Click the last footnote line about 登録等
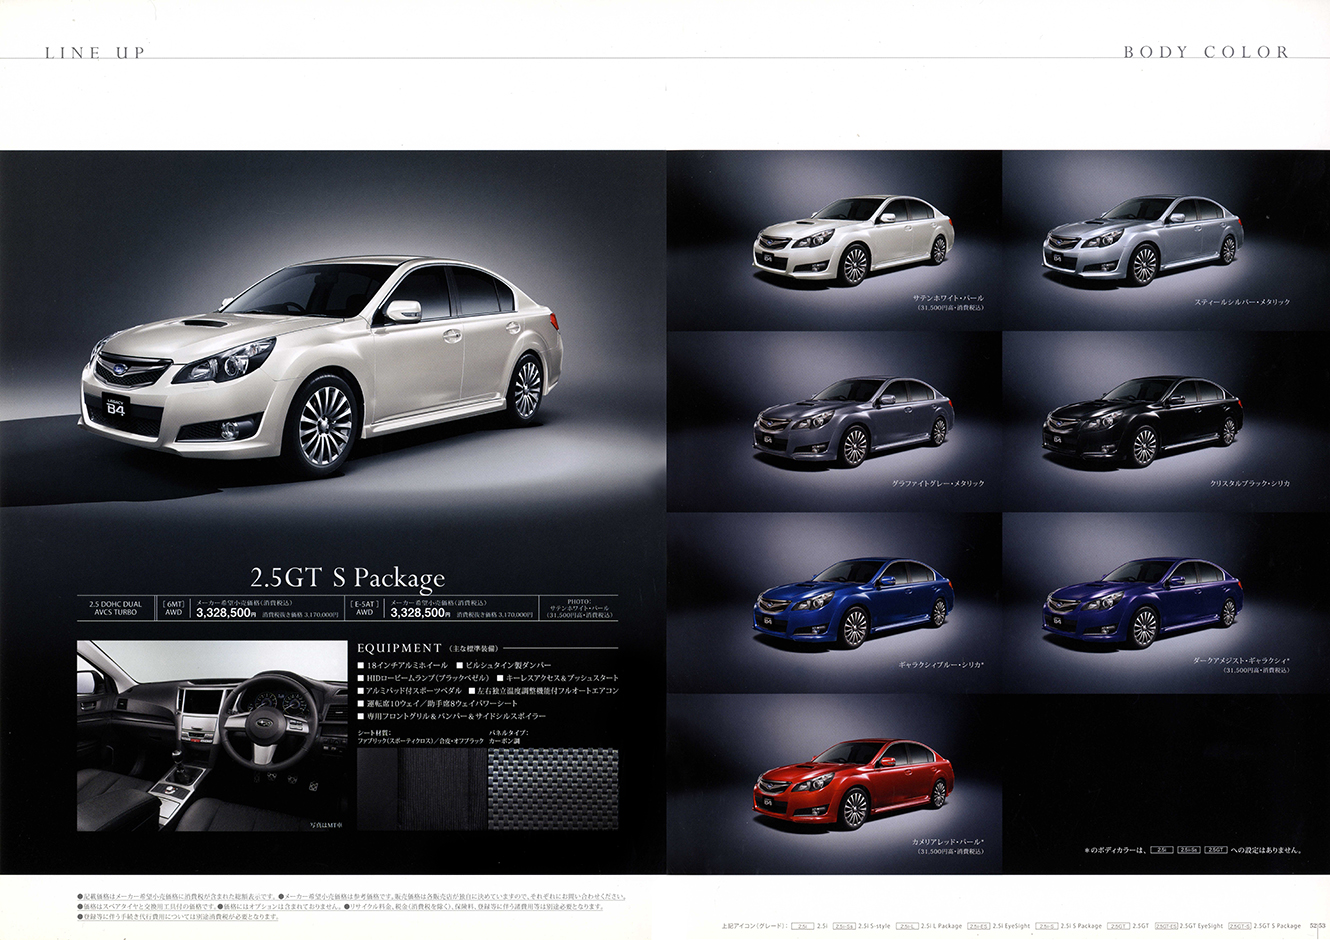Viewport: 1330px width, 940px height. pos(179,917)
